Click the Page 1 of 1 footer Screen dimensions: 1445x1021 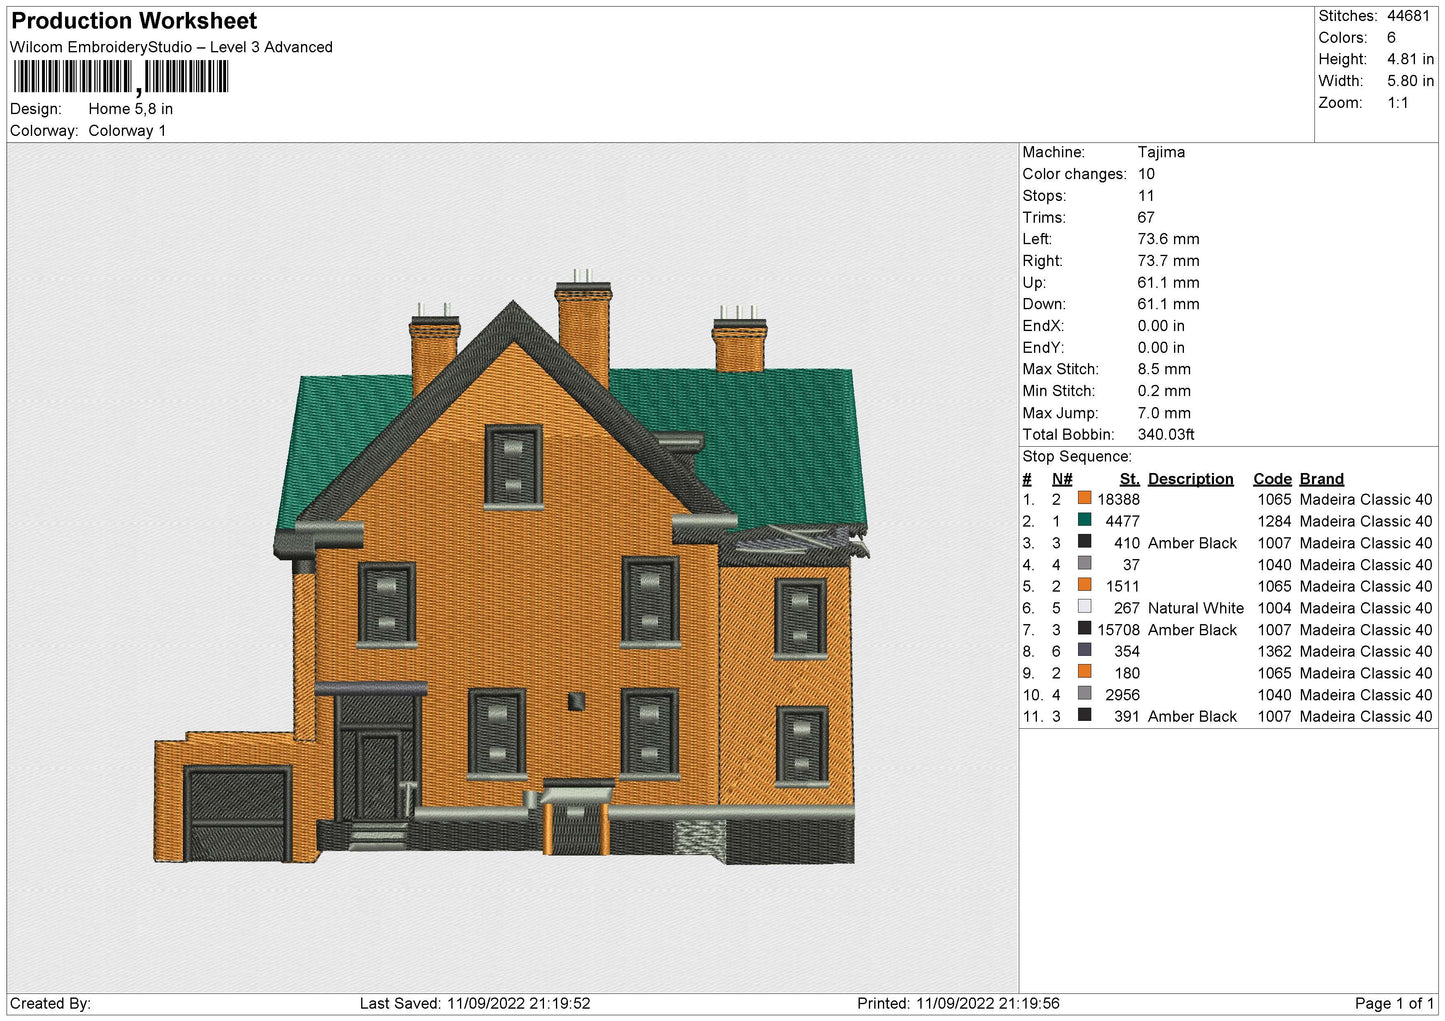click(1394, 1003)
